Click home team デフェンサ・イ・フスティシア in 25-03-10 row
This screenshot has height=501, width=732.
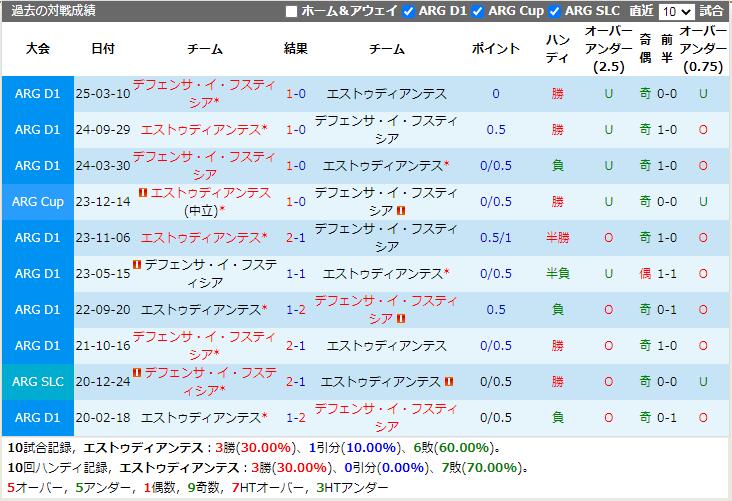[204, 94]
